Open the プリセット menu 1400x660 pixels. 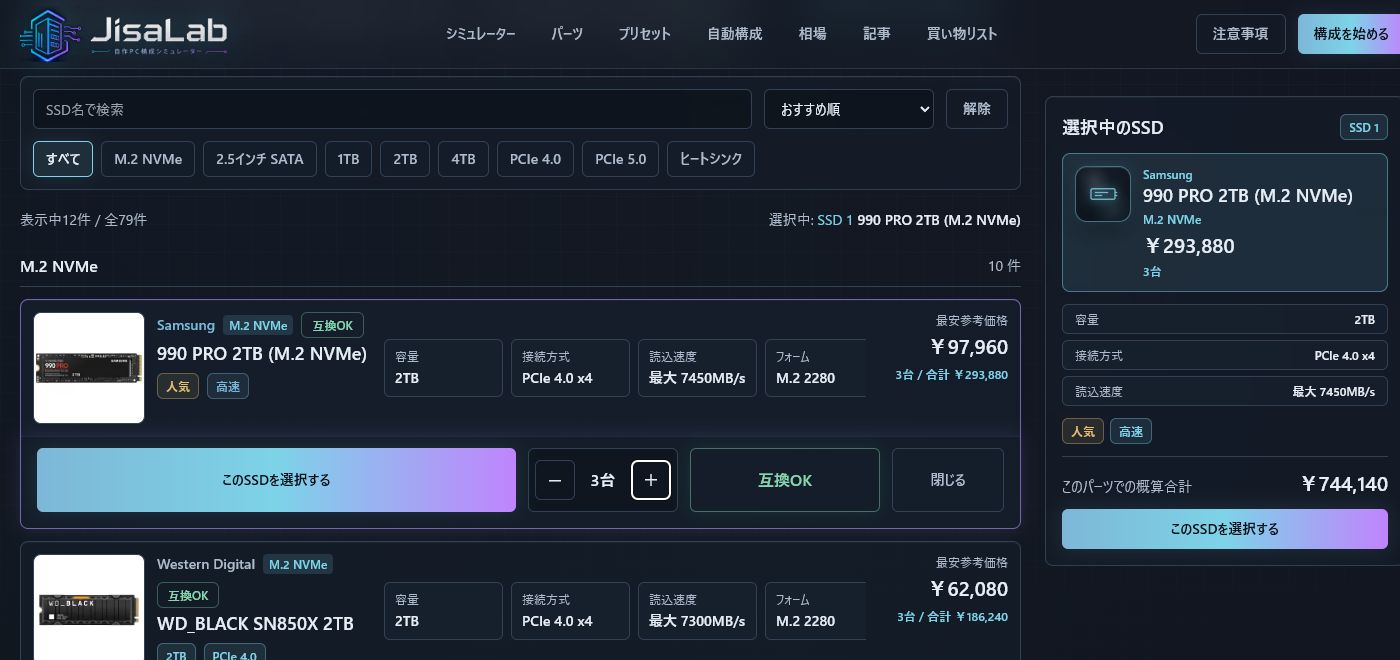coord(645,34)
